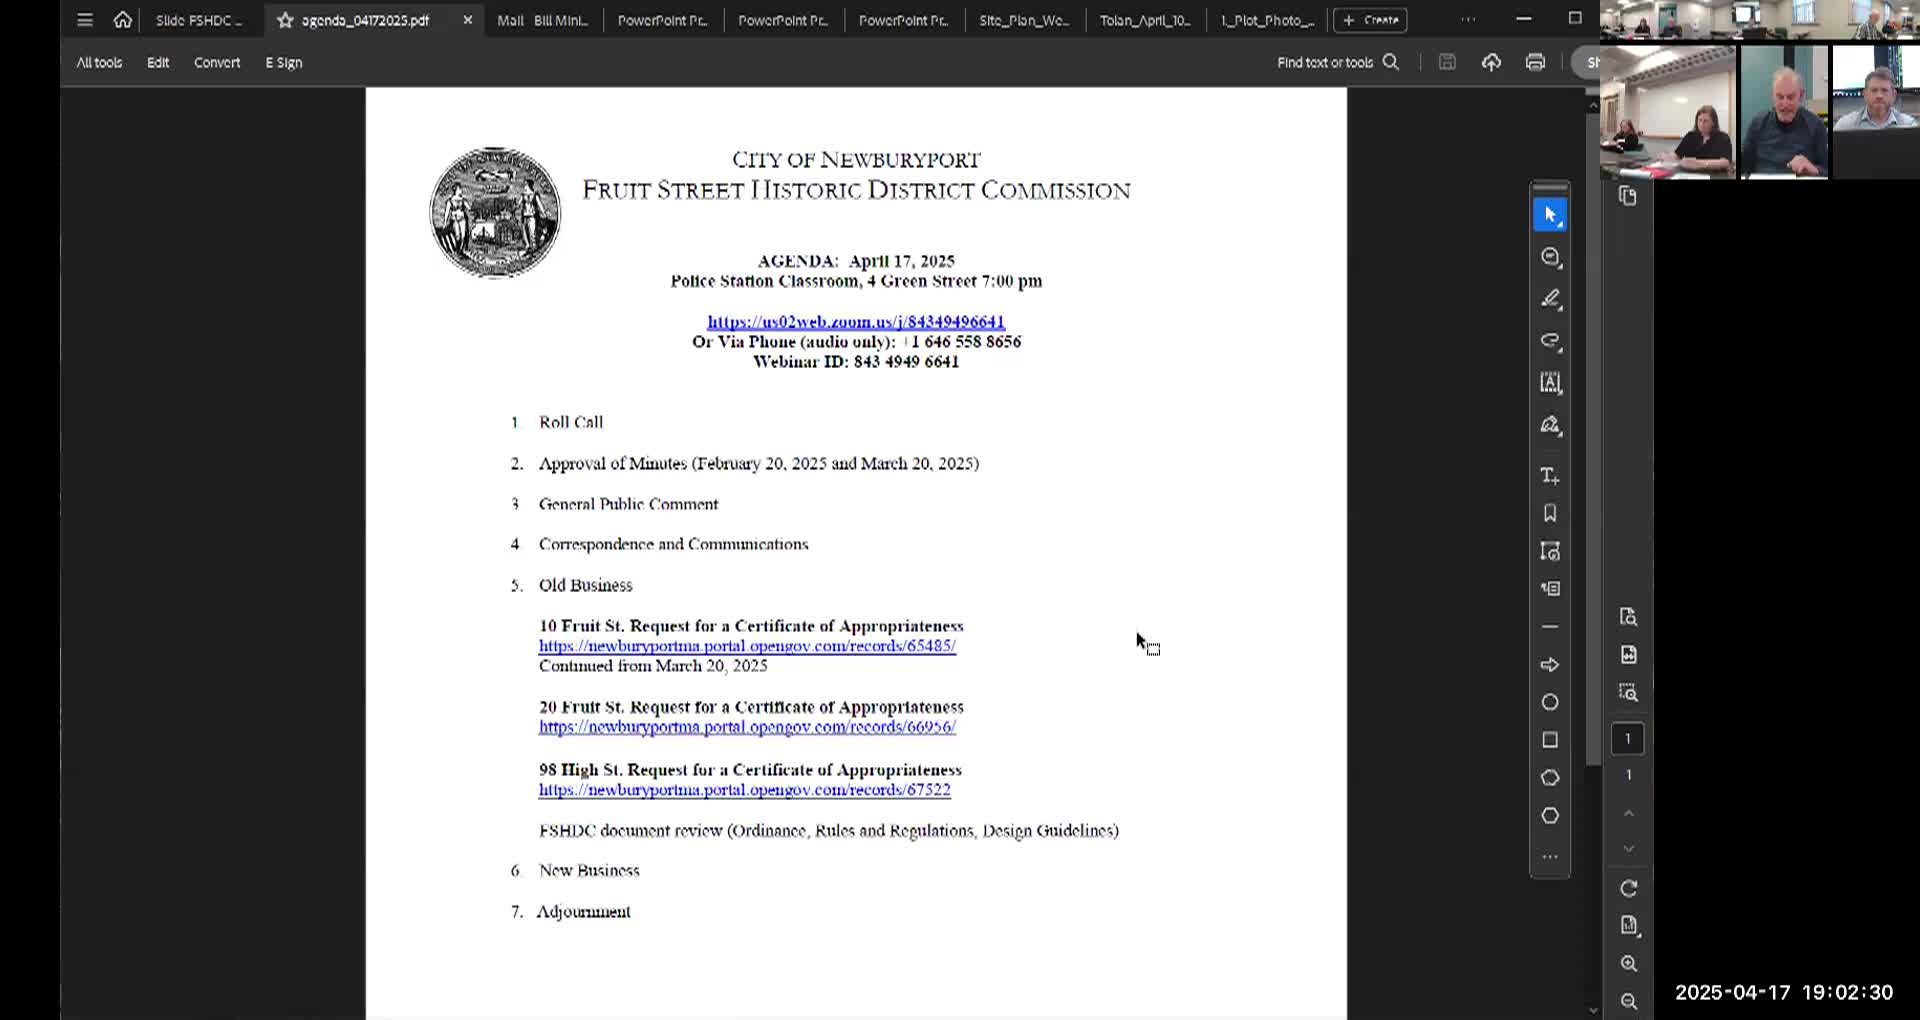The image size is (1920, 1020).
Task: Open the Edit menu
Action: pos(158,62)
